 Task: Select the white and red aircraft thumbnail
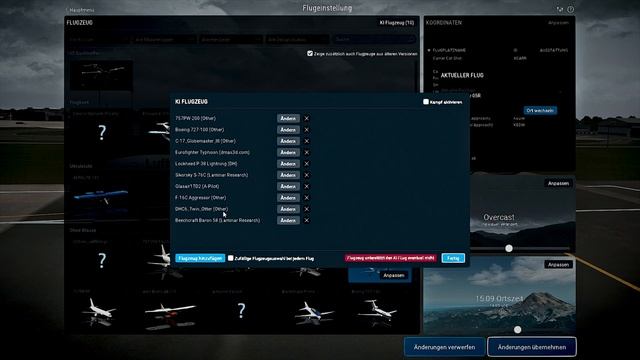point(170,312)
